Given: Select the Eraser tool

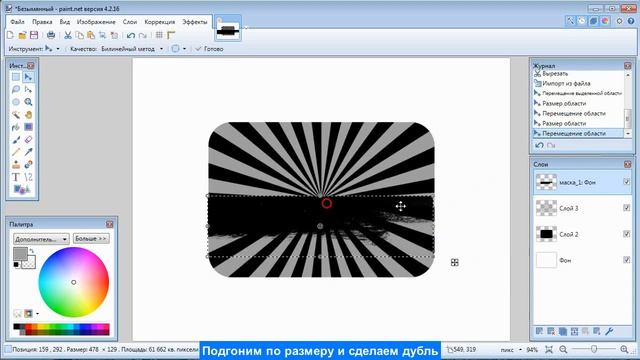Looking at the screenshot, I should tap(28, 140).
